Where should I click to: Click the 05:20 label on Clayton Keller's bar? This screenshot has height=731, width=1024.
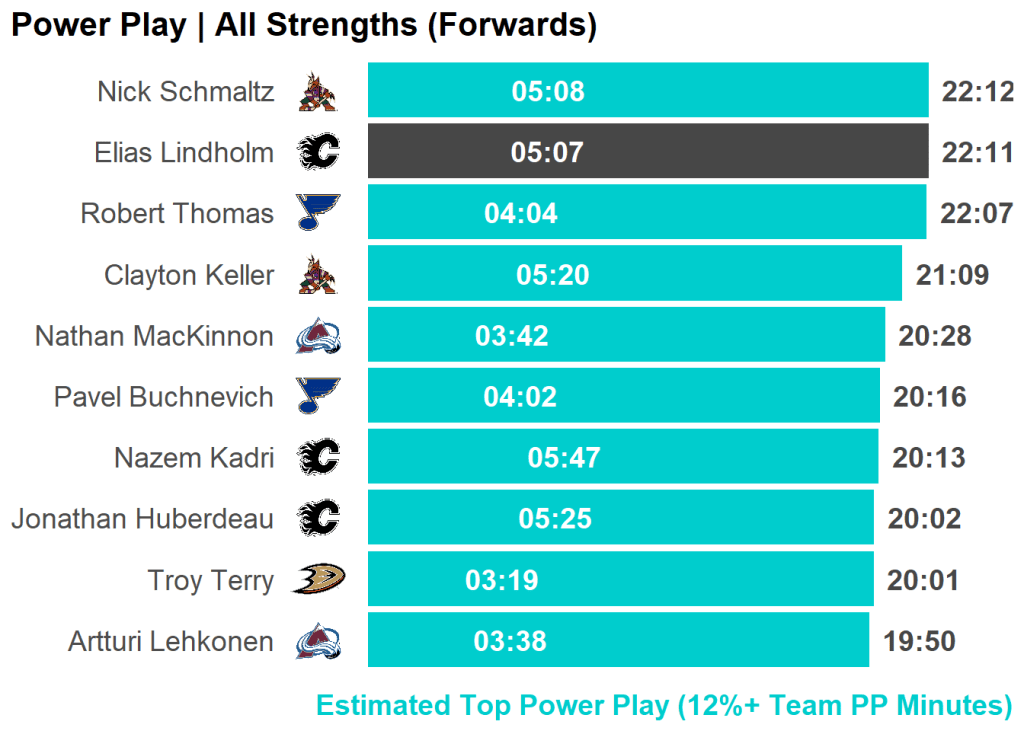[553, 275]
